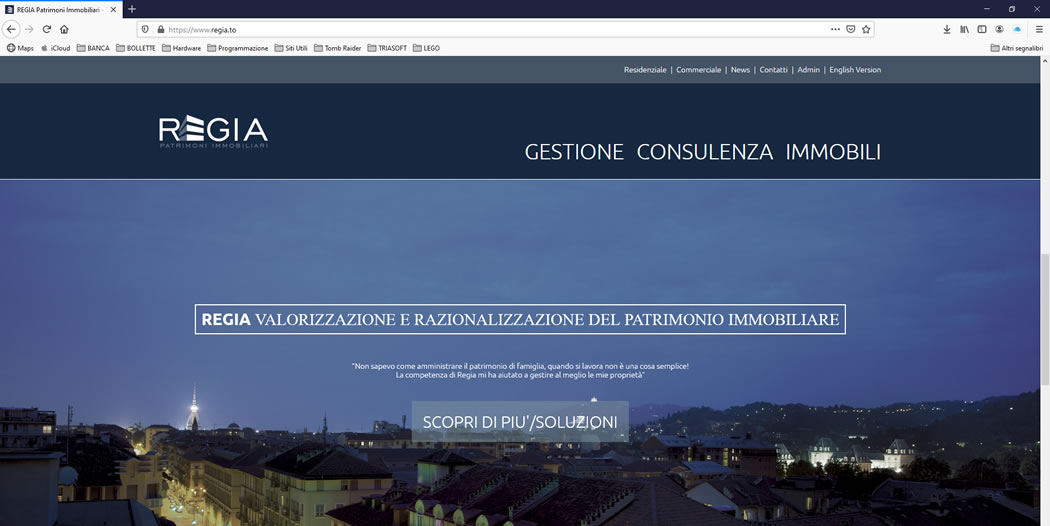Click the page vertical scrollbar thumb
1050x526 pixels.
point(1045,319)
